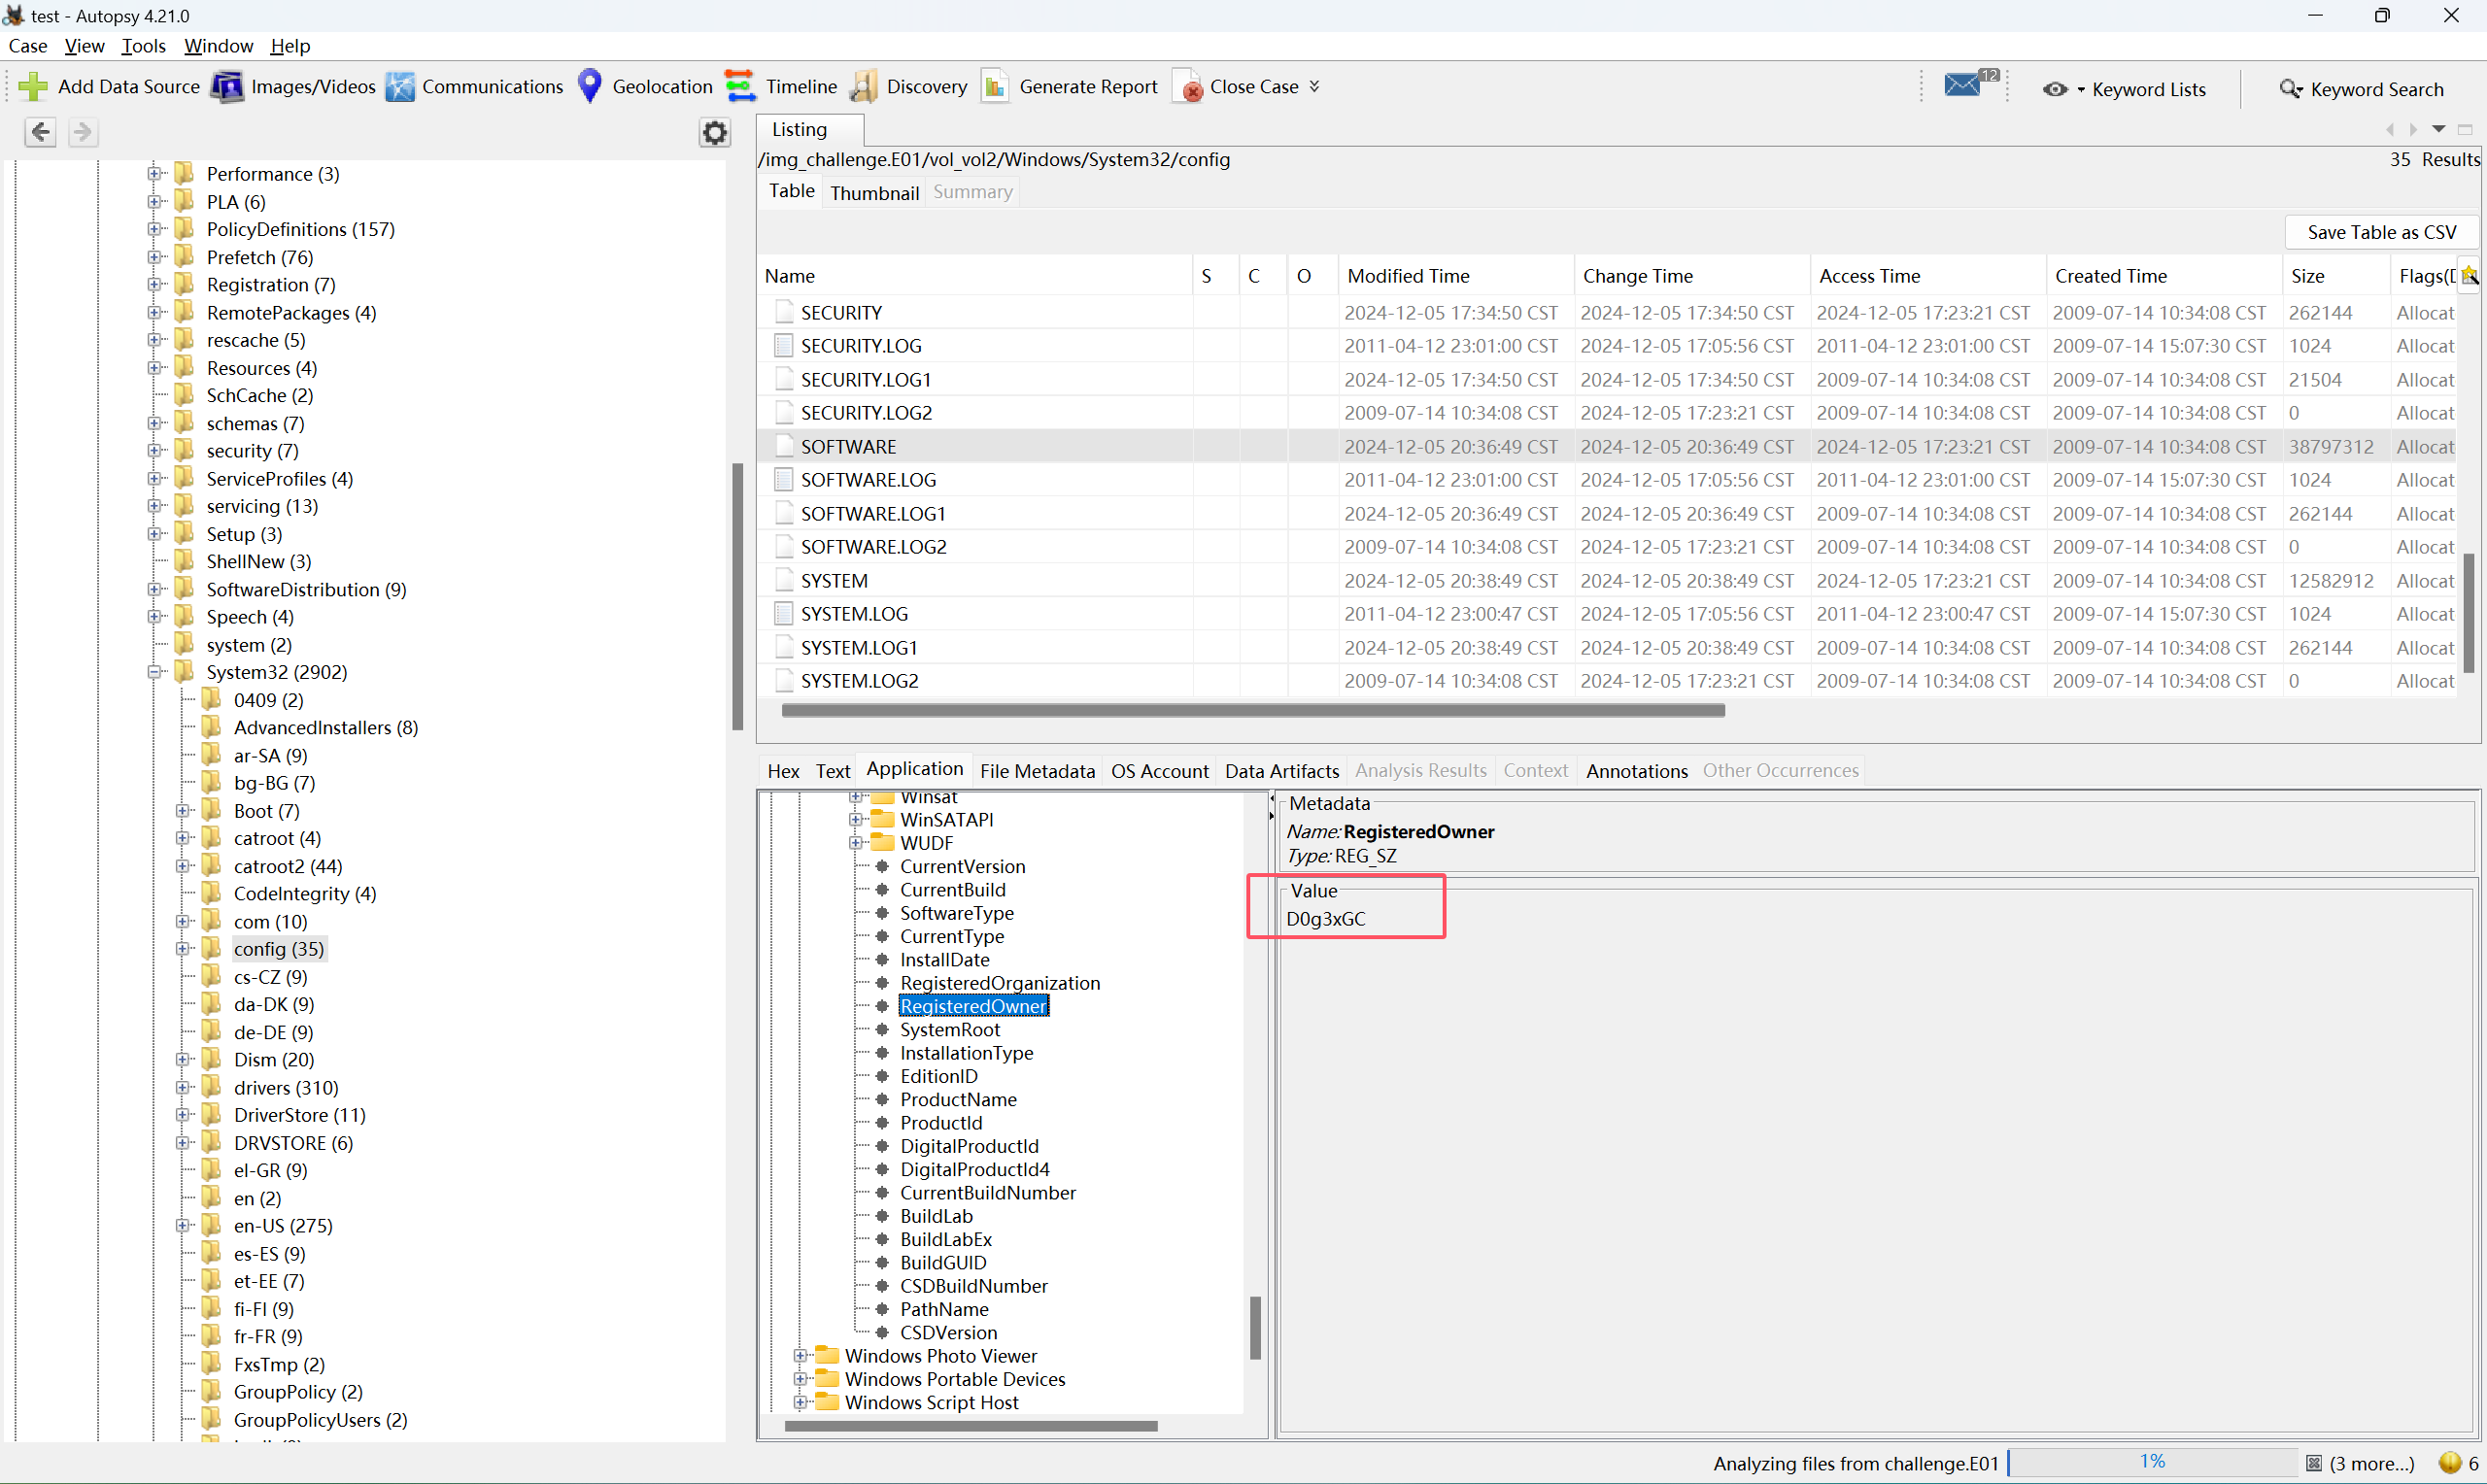Click the SOFTWARE file icon in listing
This screenshot has height=1484, width=2487.
784,446
